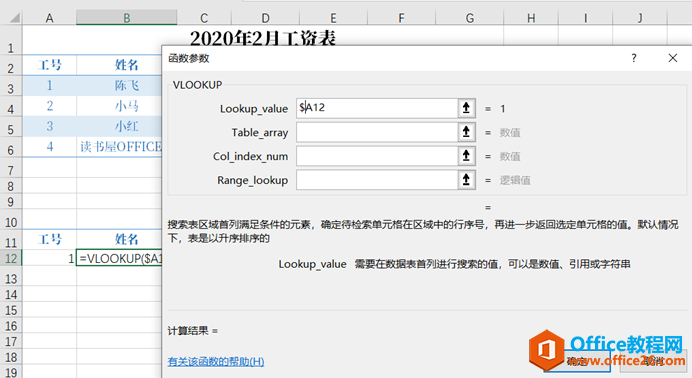Select column C header
The image size is (692, 378).
click(x=204, y=18)
